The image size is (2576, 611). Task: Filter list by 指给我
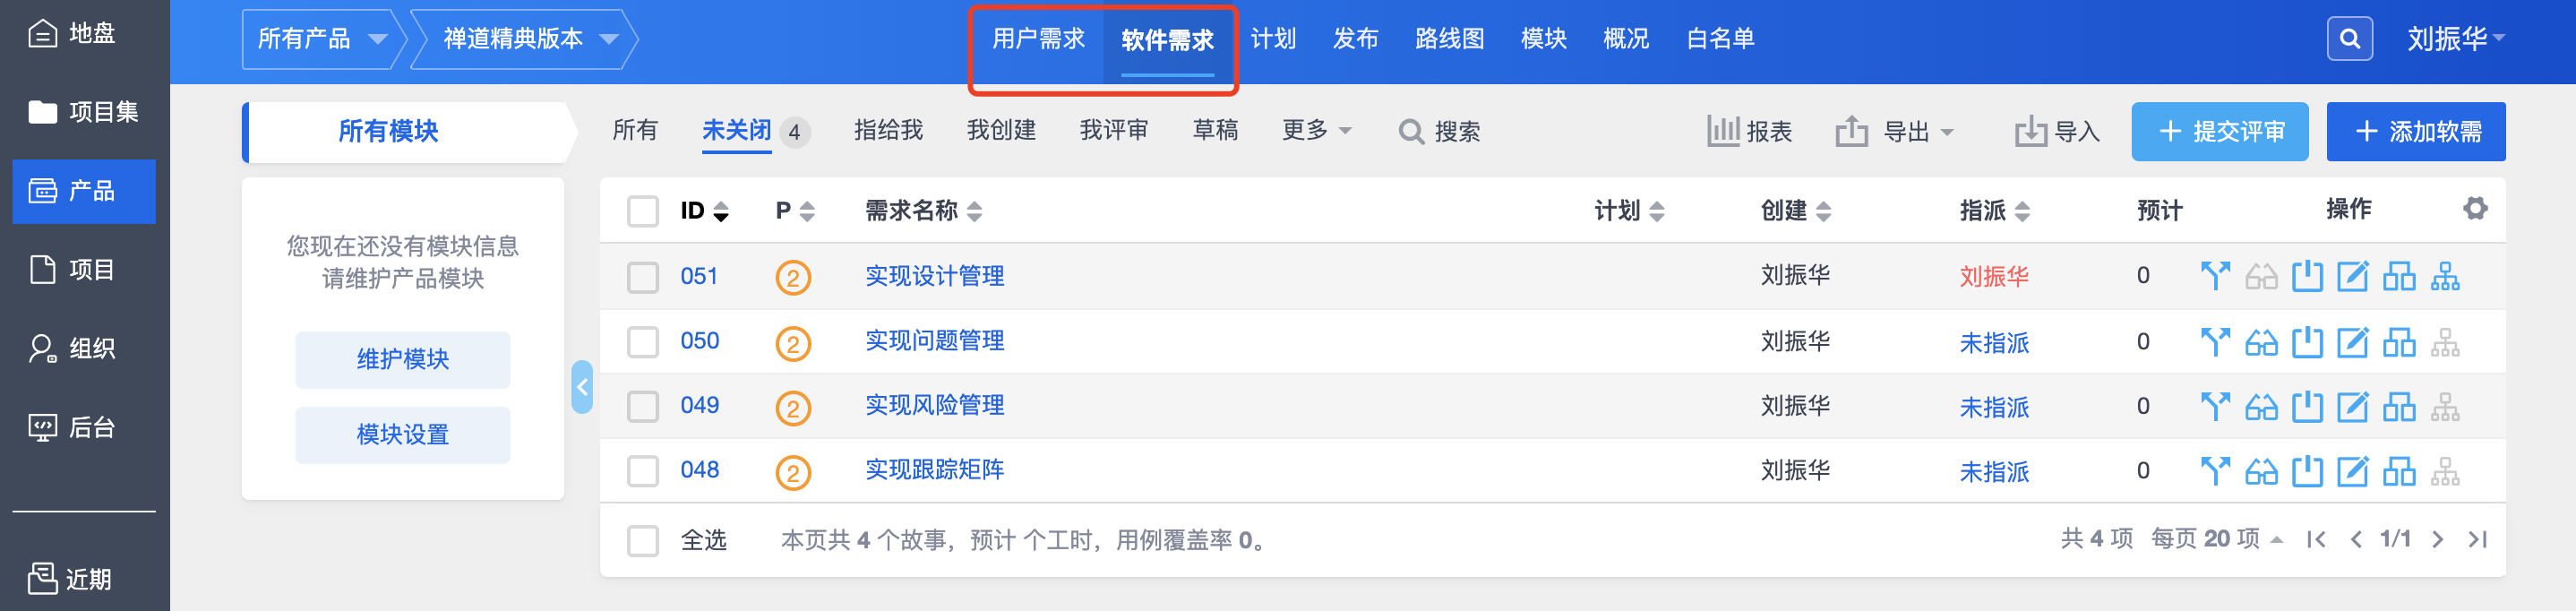pyautogui.click(x=888, y=130)
